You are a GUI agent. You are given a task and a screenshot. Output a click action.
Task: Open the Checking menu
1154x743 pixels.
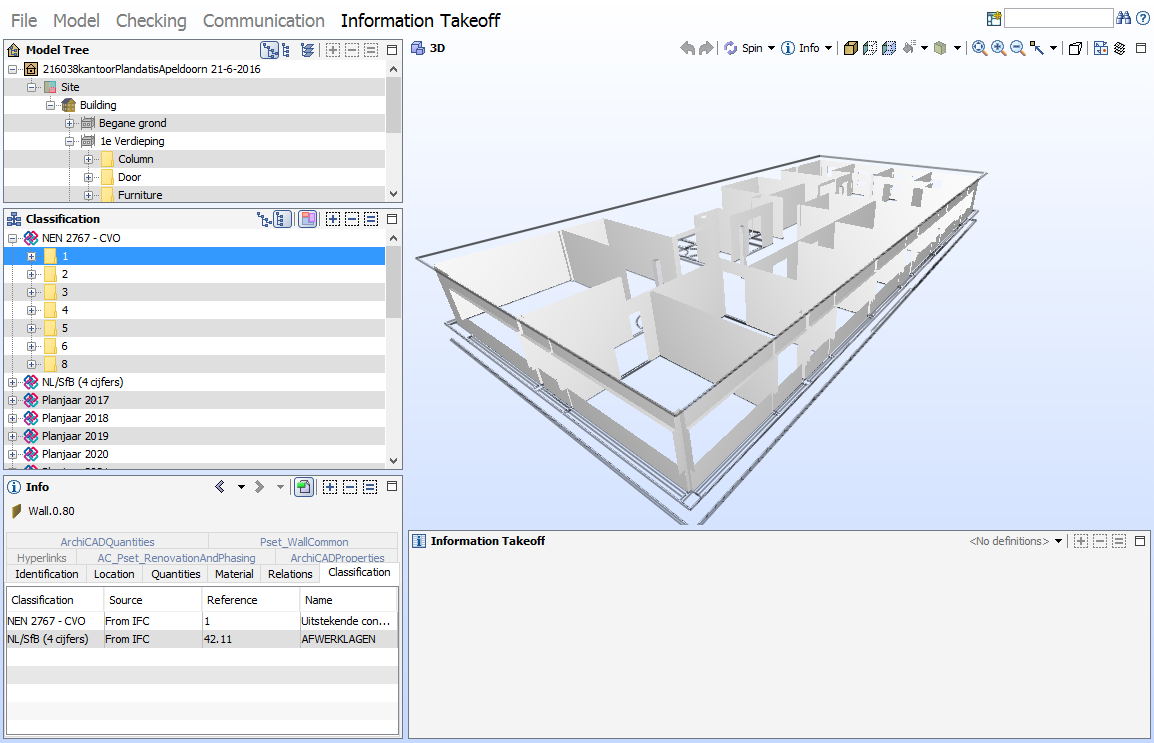pyautogui.click(x=151, y=21)
